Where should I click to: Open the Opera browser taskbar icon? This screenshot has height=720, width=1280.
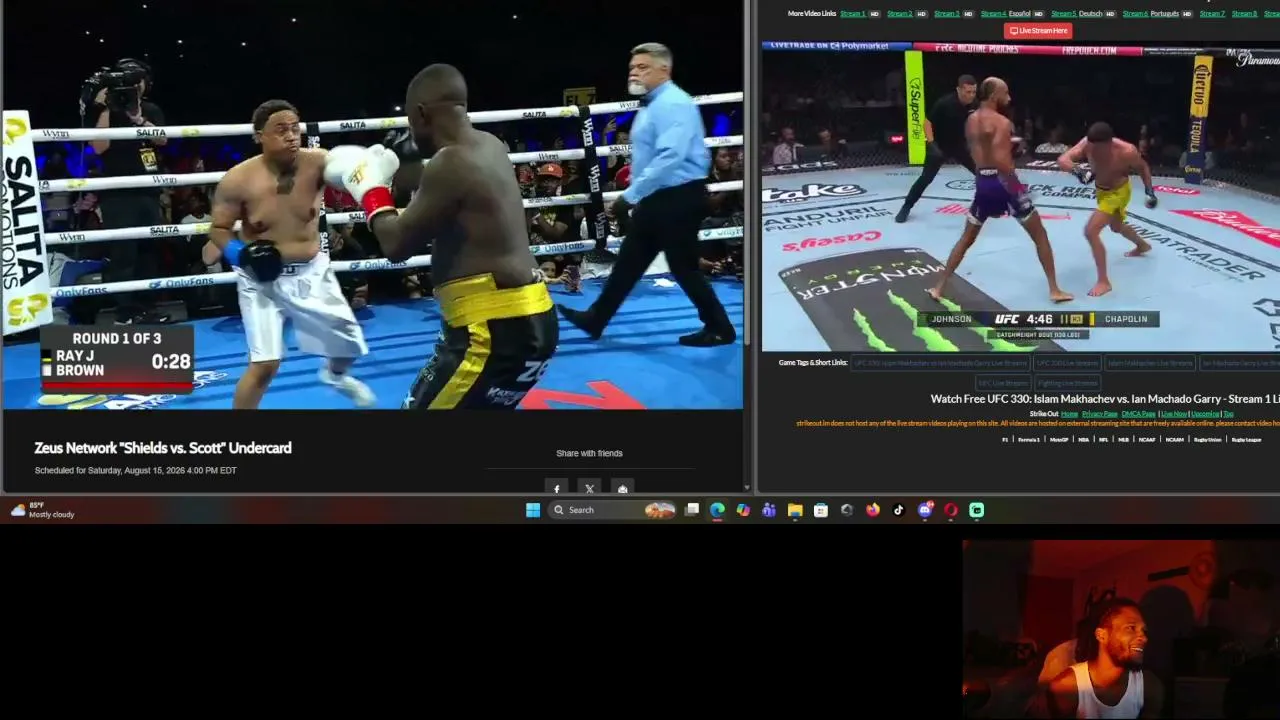951,510
